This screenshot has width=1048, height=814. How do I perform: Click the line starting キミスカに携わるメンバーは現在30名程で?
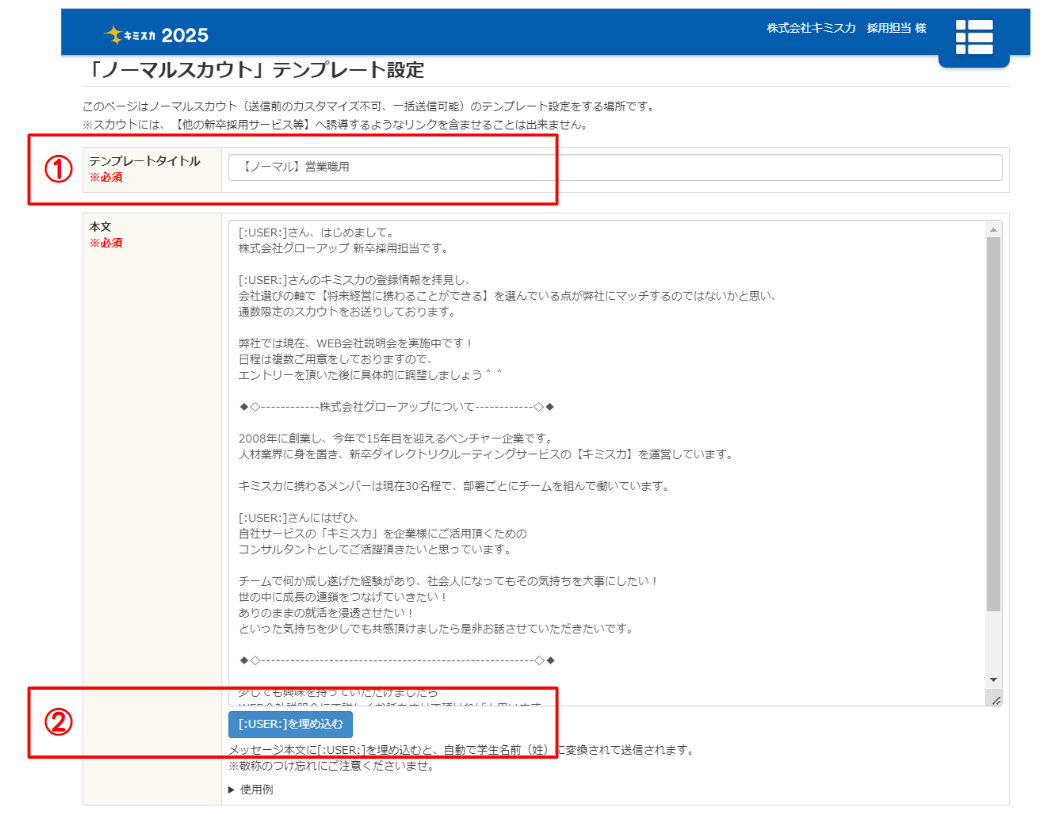(x=455, y=486)
